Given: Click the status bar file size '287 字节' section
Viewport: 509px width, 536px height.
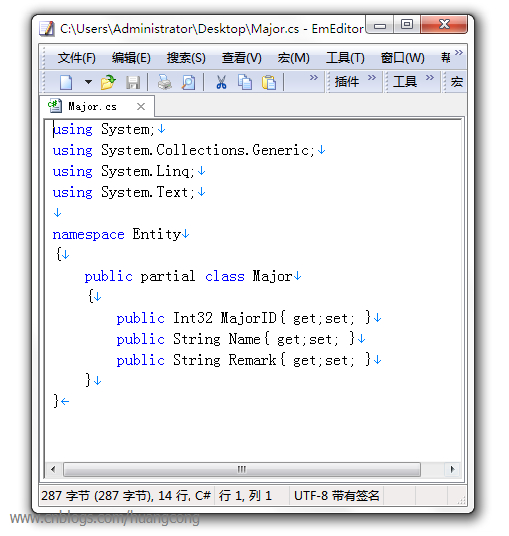Looking at the screenshot, I should [x=126, y=496].
